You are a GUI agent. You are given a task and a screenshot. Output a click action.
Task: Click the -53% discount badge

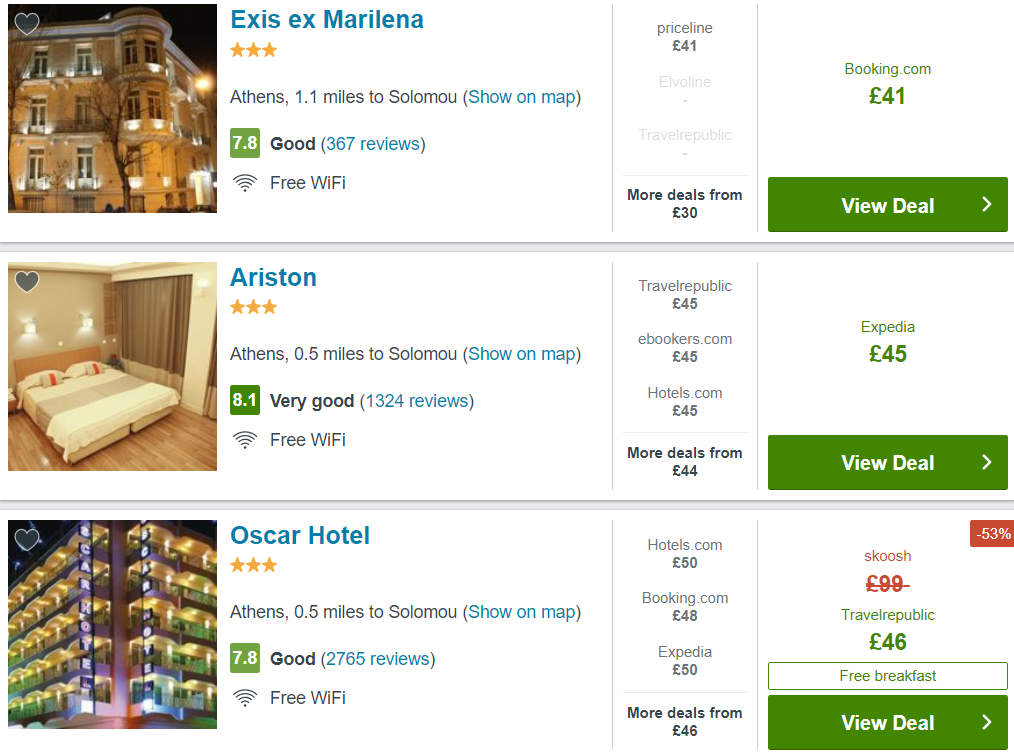992,534
